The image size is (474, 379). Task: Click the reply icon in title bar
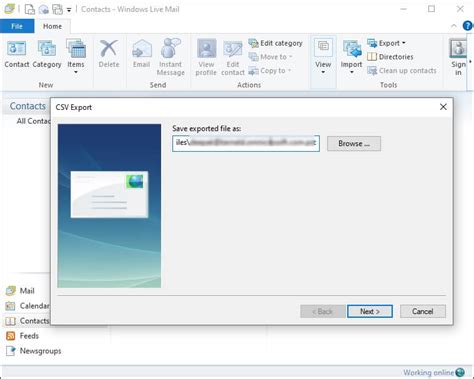44,10
